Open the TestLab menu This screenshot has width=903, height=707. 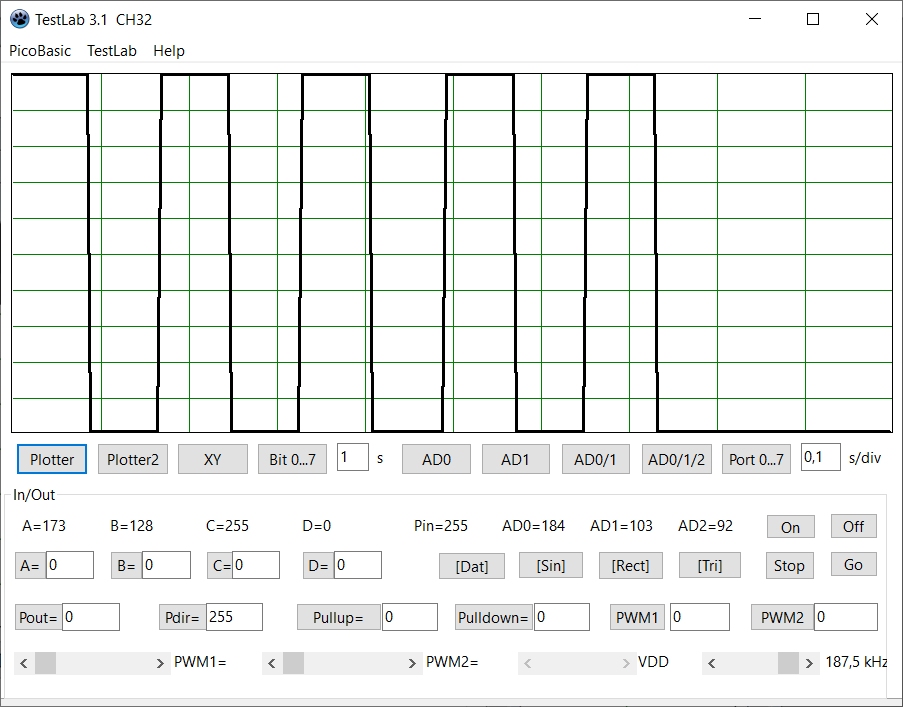tap(112, 50)
